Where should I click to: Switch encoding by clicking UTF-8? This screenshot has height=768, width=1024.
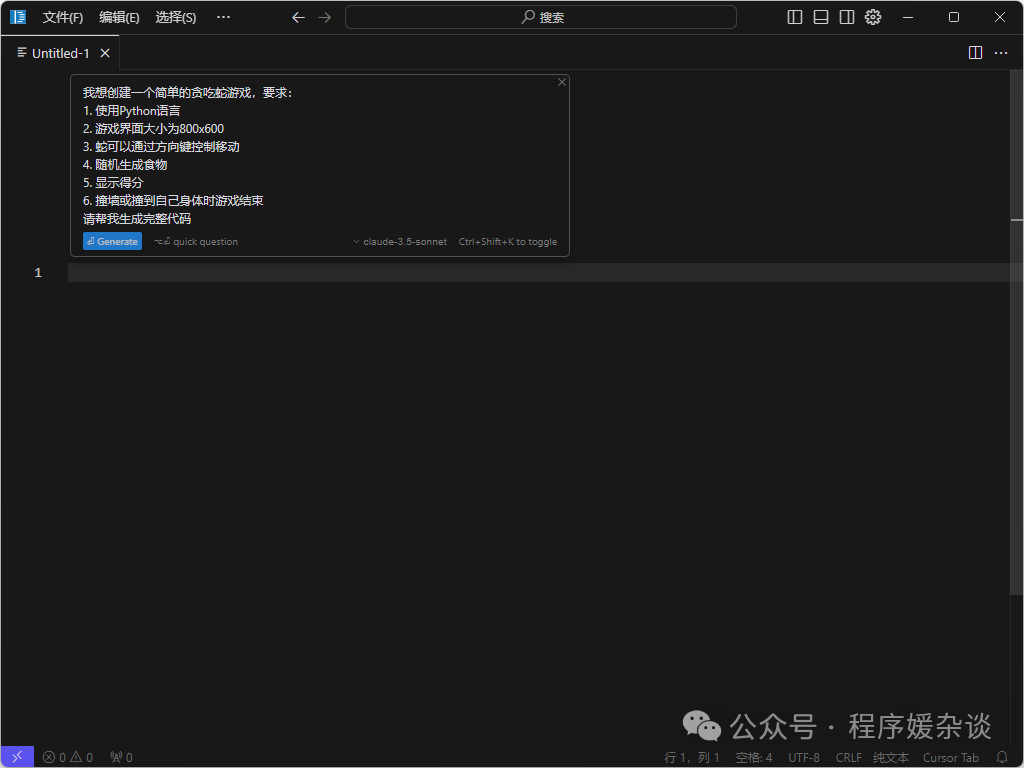point(803,757)
